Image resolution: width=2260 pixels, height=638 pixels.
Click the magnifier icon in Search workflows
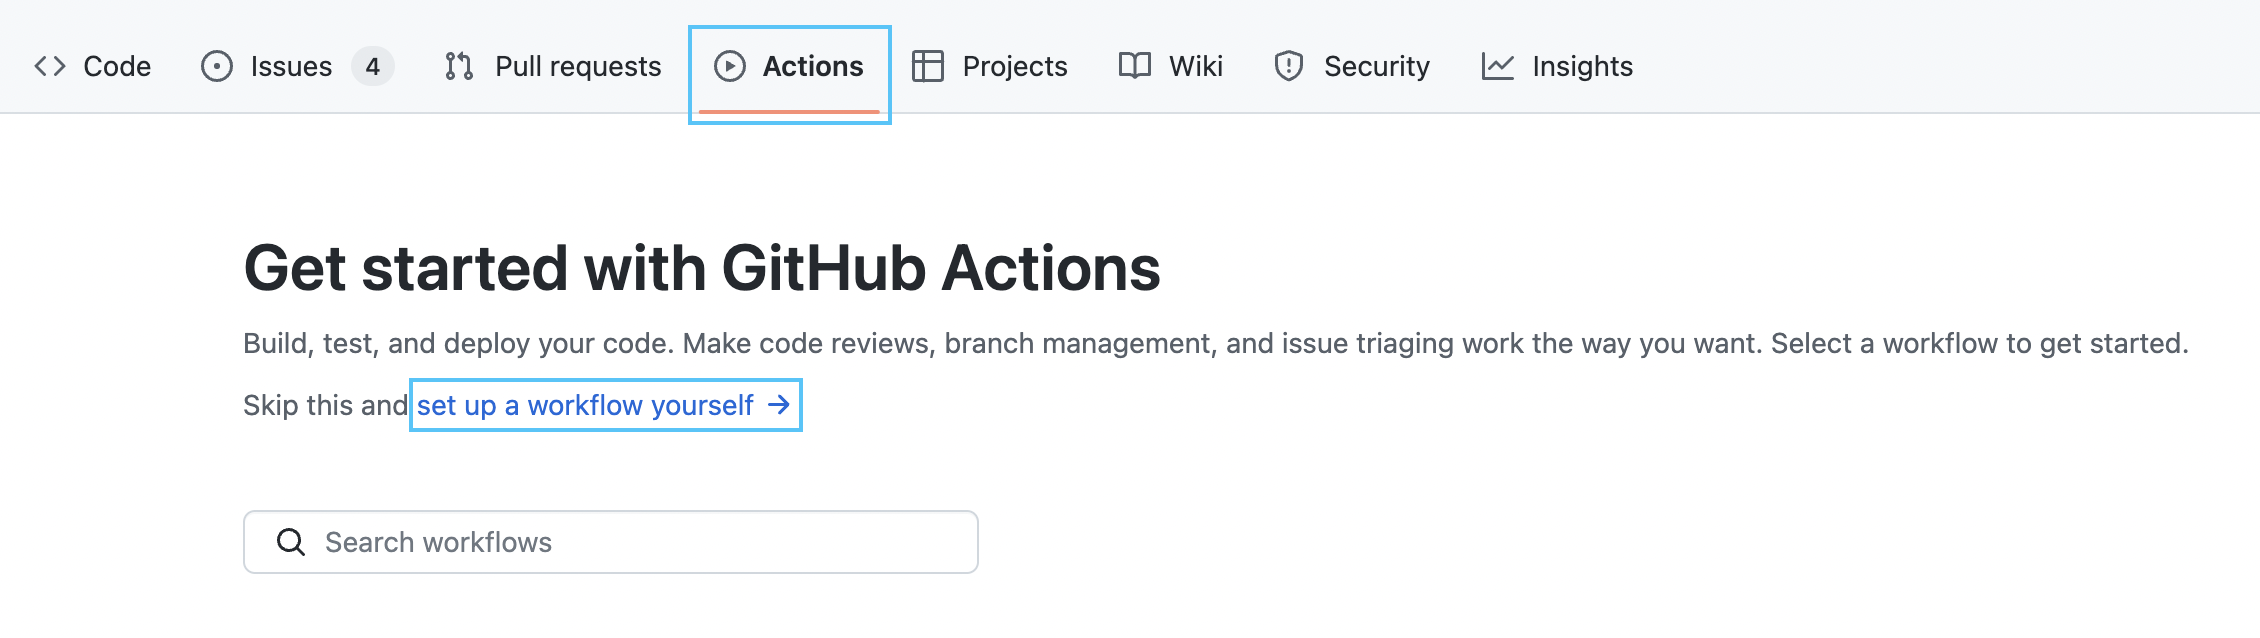coord(291,542)
